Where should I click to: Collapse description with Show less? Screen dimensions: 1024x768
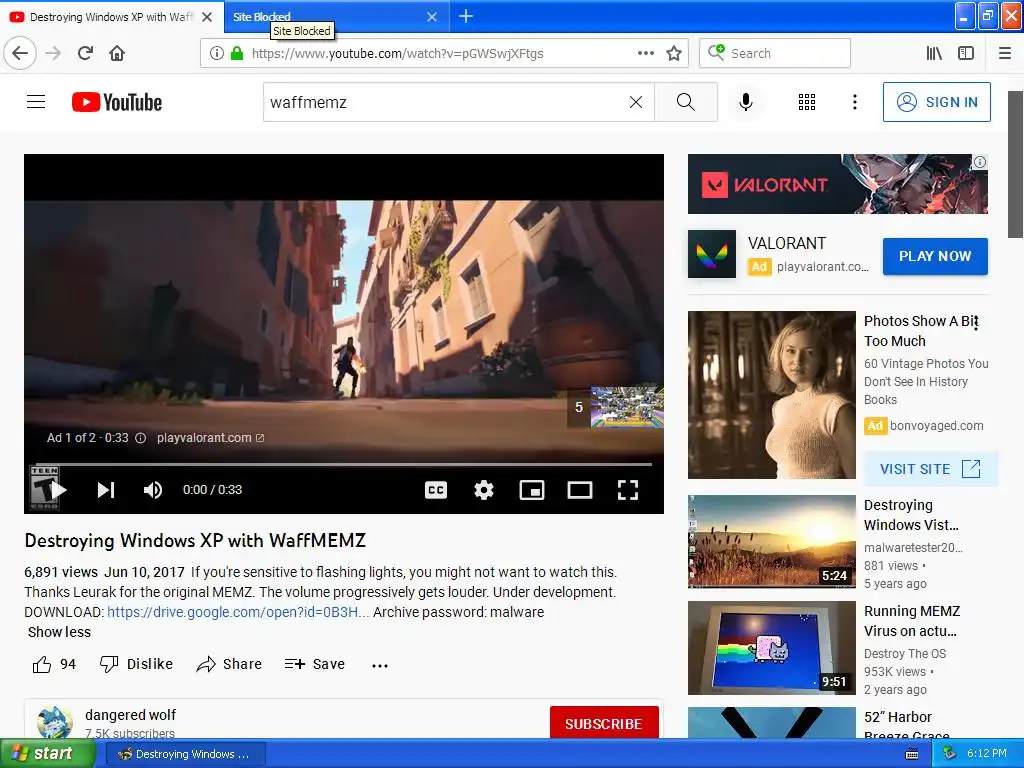pos(59,632)
